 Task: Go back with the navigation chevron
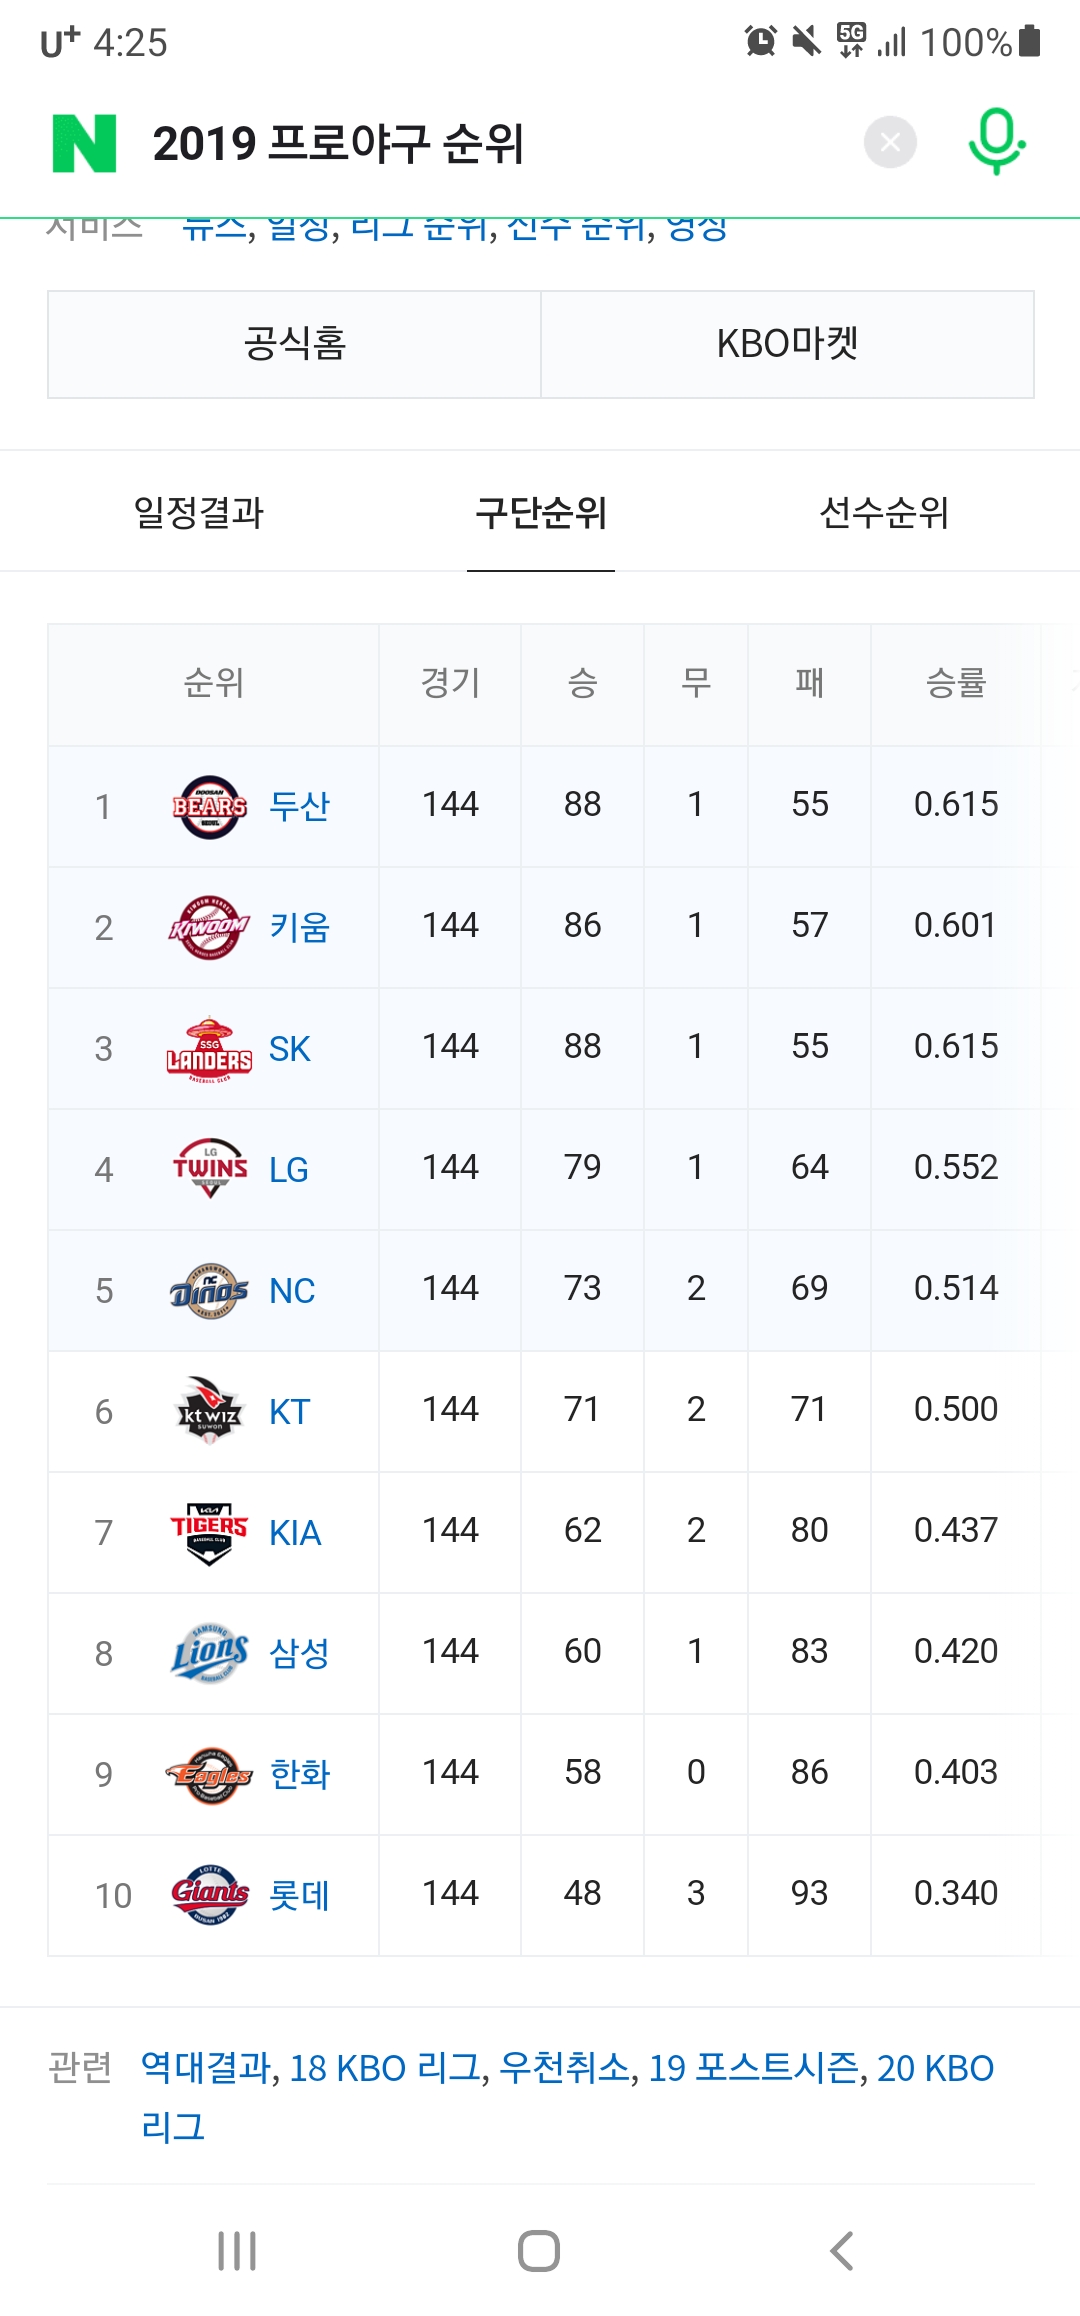coord(842,2251)
